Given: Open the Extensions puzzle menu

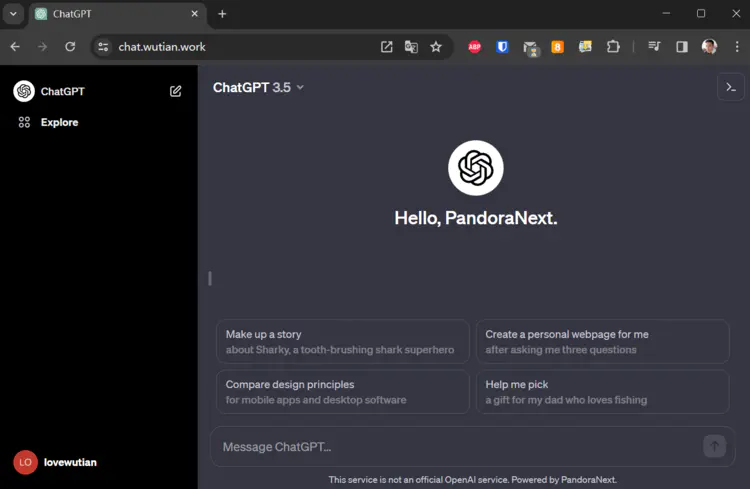Looking at the screenshot, I should pyautogui.click(x=613, y=47).
